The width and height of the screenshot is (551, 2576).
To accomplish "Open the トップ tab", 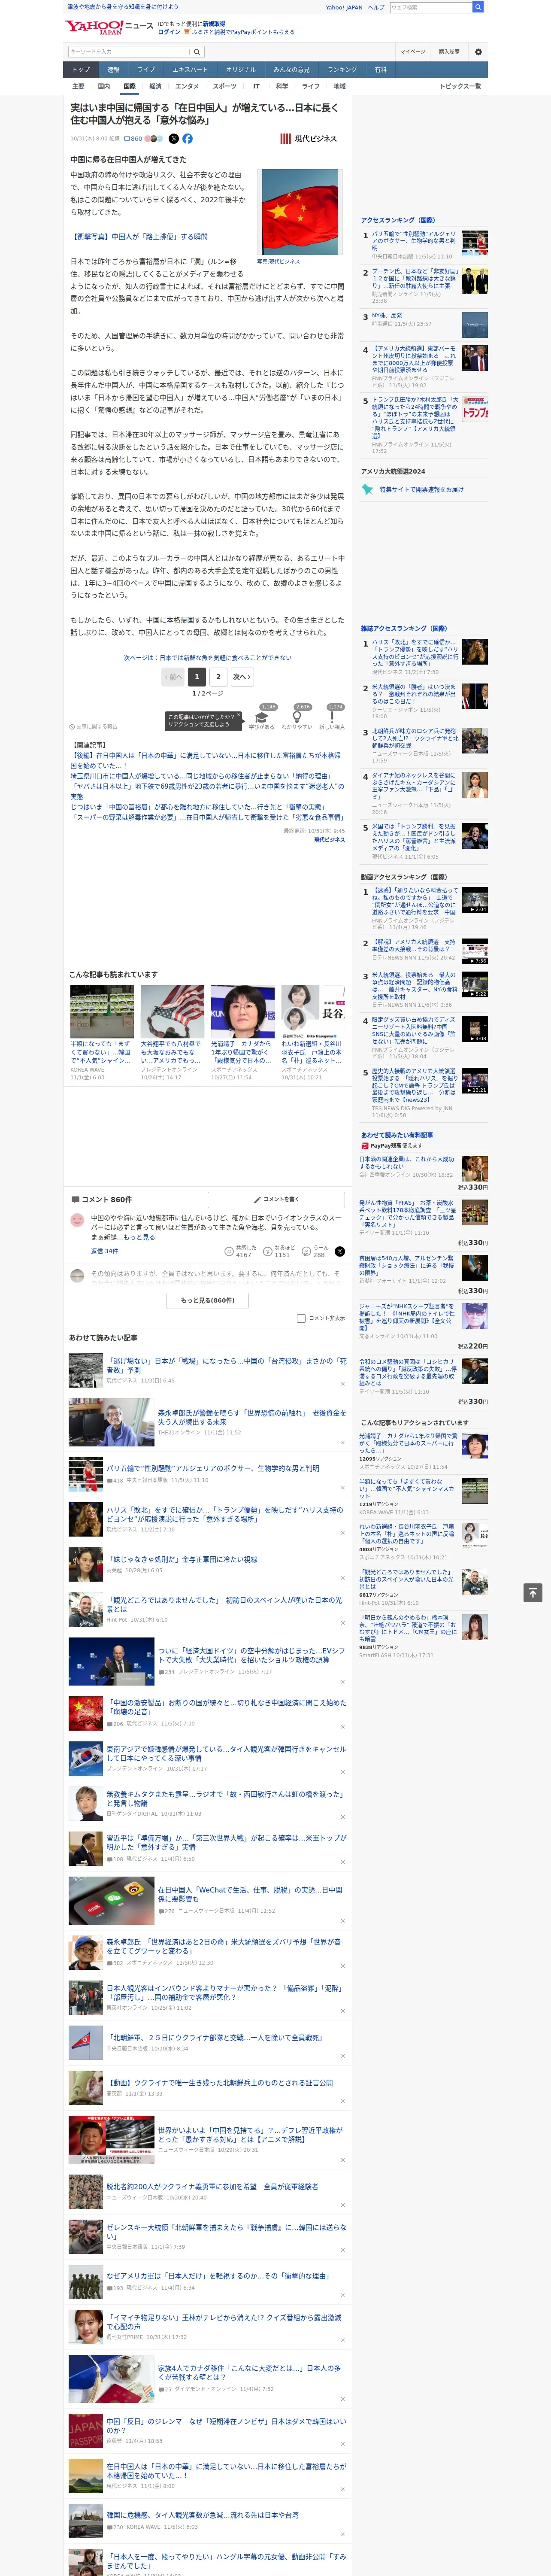I will tap(81, 70).
